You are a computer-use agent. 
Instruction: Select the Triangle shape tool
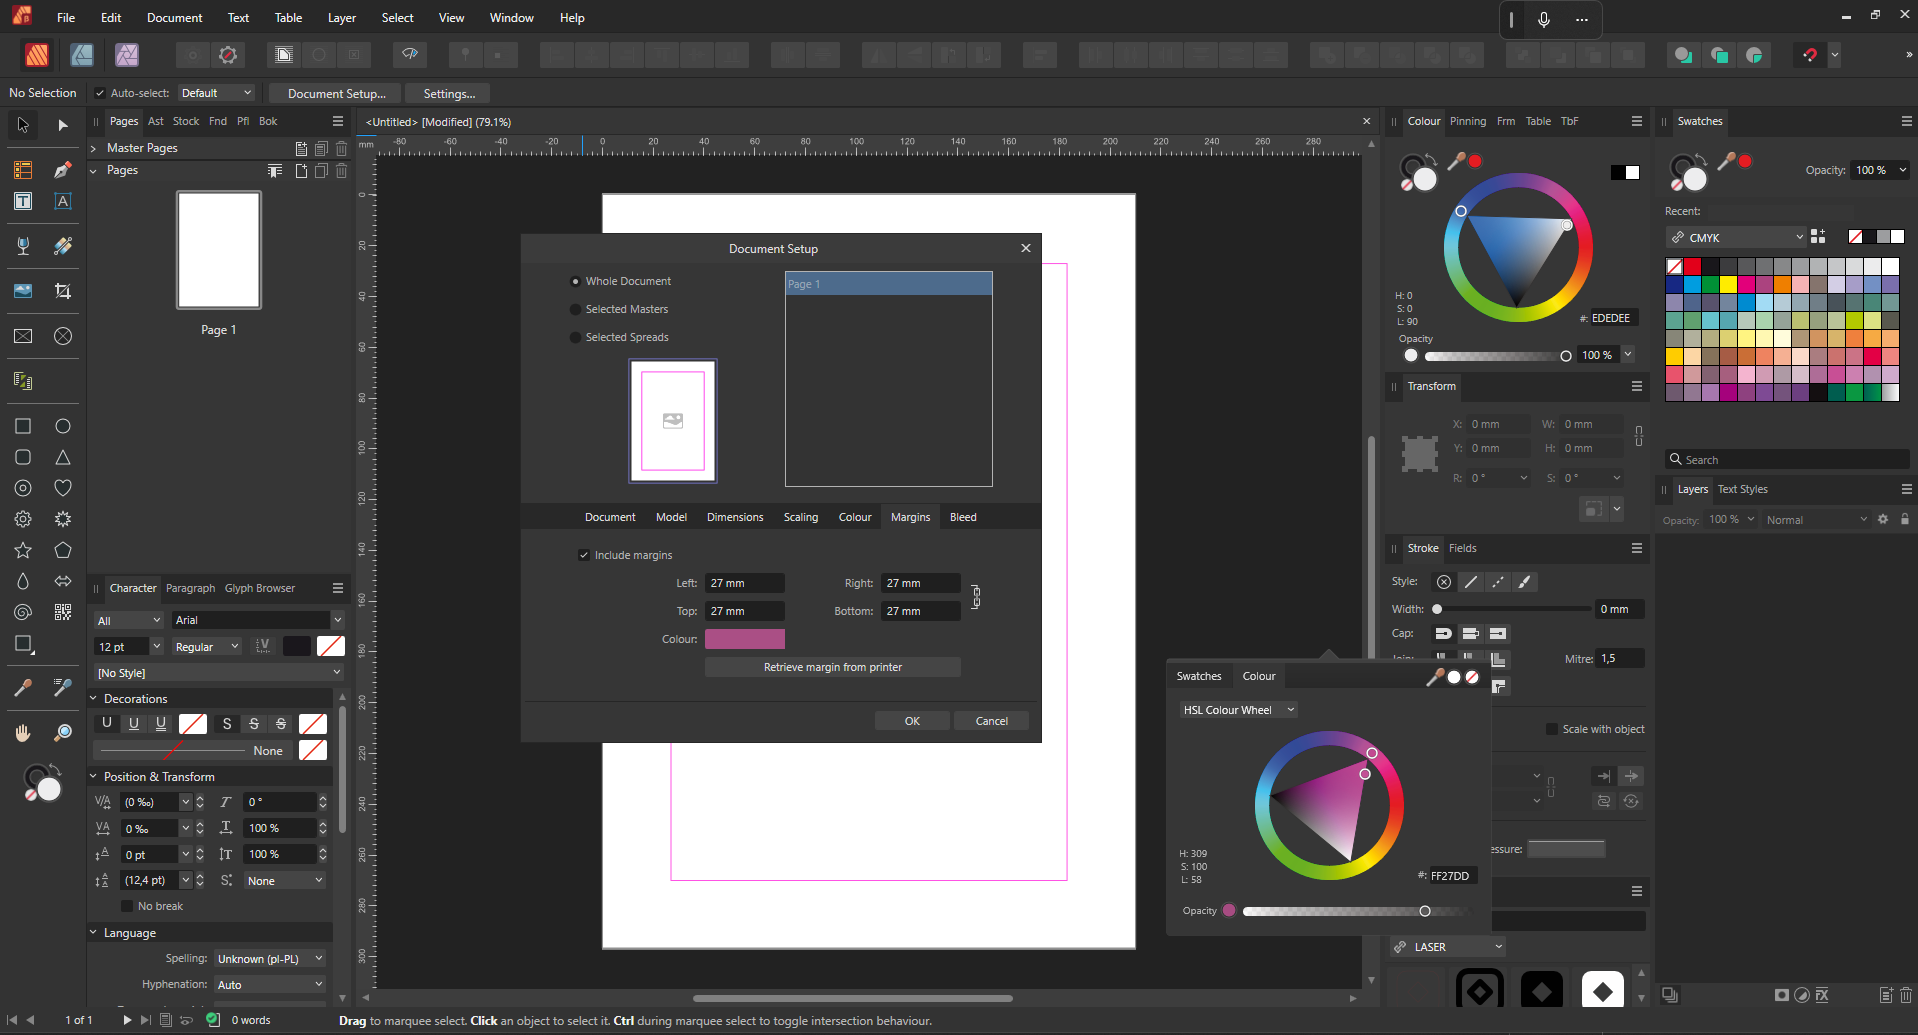(x=62, y=457)
